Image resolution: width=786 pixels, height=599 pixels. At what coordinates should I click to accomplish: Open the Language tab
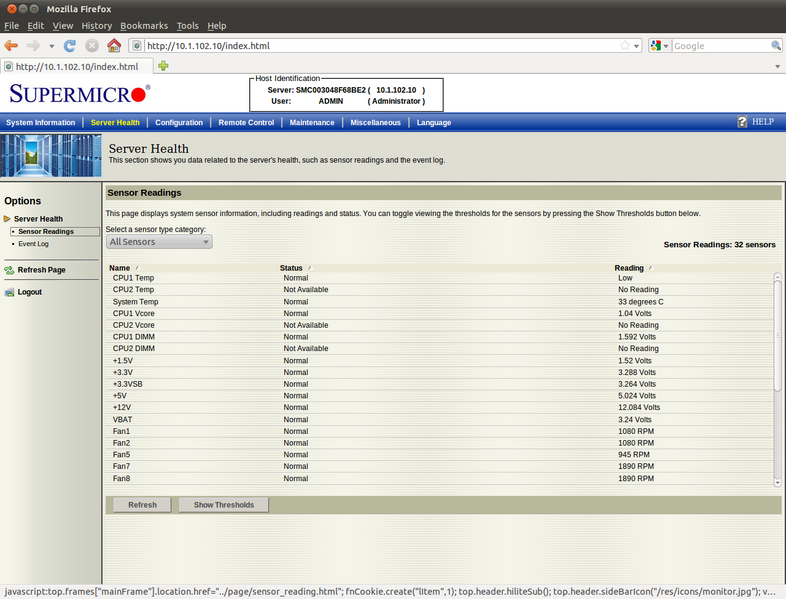click(434, 122)
